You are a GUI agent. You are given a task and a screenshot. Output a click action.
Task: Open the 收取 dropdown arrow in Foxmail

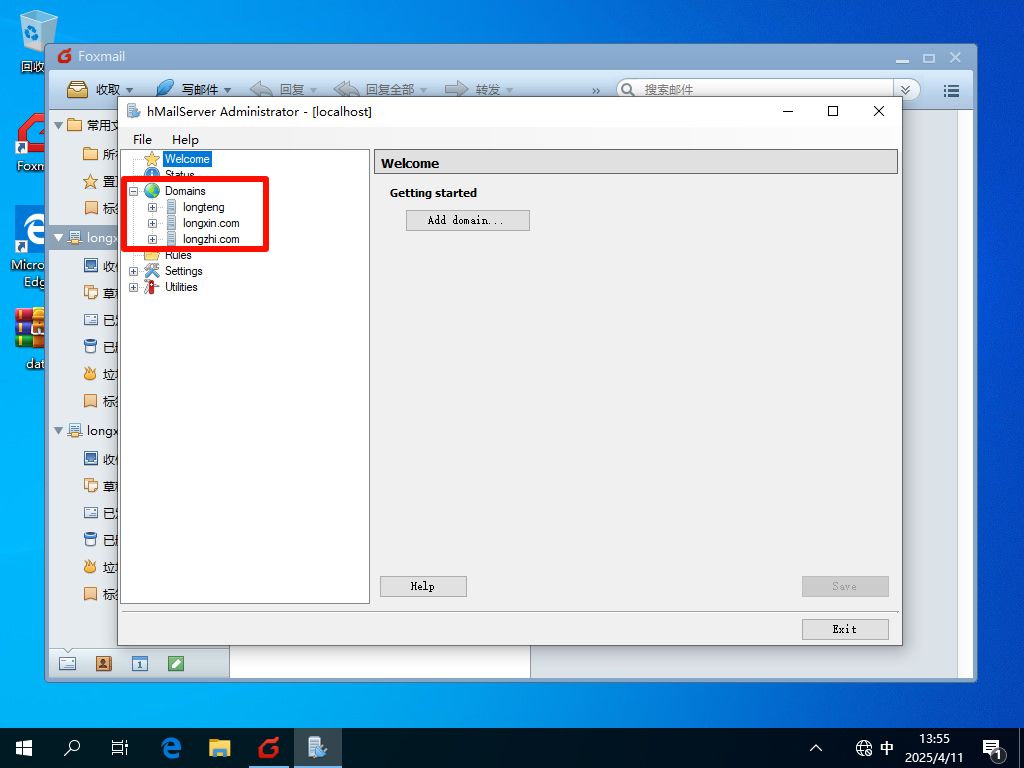[129, 90]
